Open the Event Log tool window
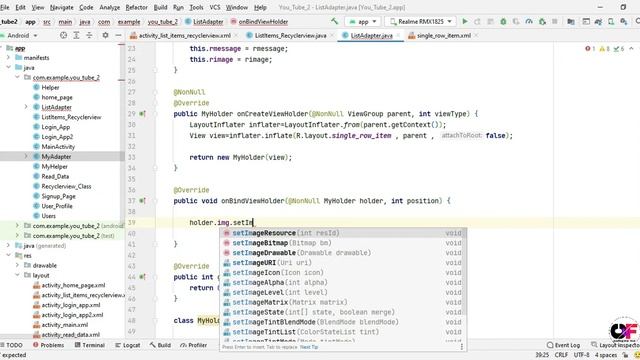This screenshot has height=360, width=640. (x=563, y=345)
